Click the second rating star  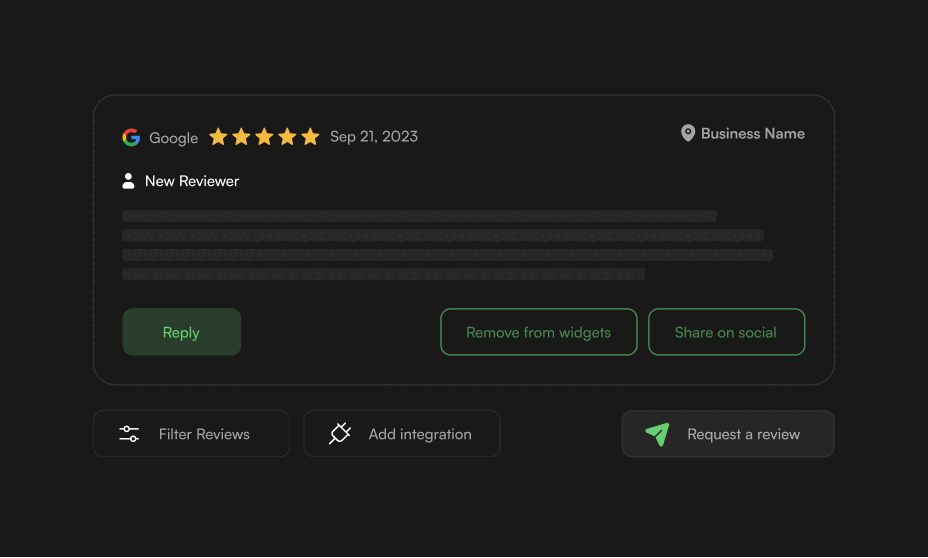tap(241, 136)
